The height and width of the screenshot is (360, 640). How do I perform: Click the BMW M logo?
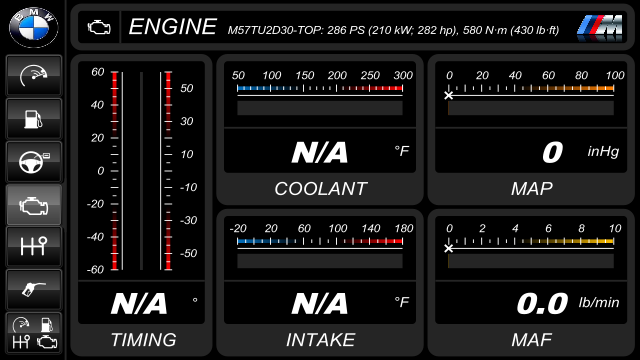(600, 28)
